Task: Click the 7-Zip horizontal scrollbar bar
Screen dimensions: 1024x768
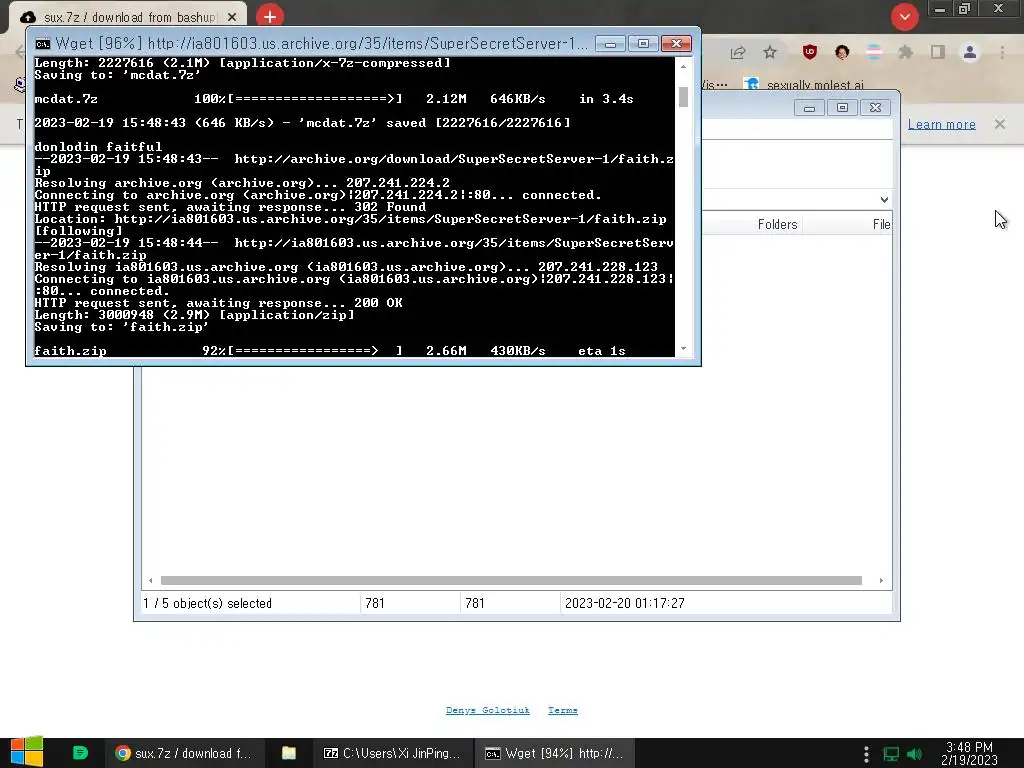Action: coord(511,581)
